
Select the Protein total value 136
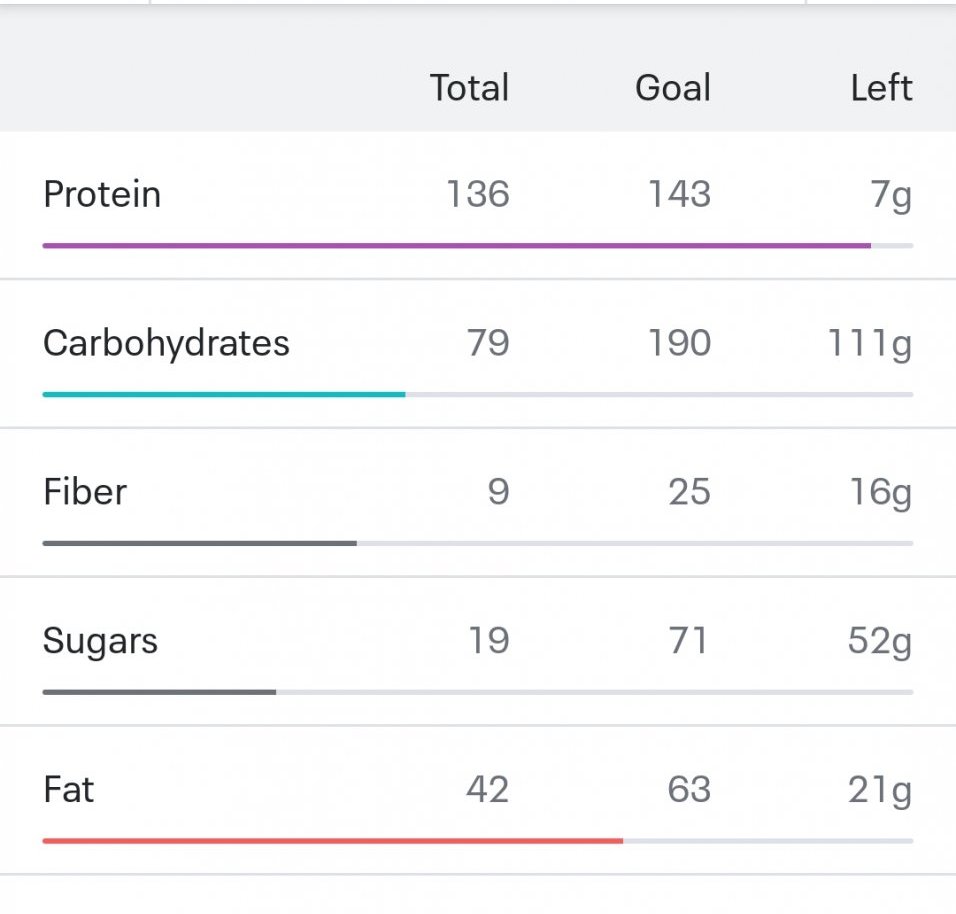click(x=477, y=194)
